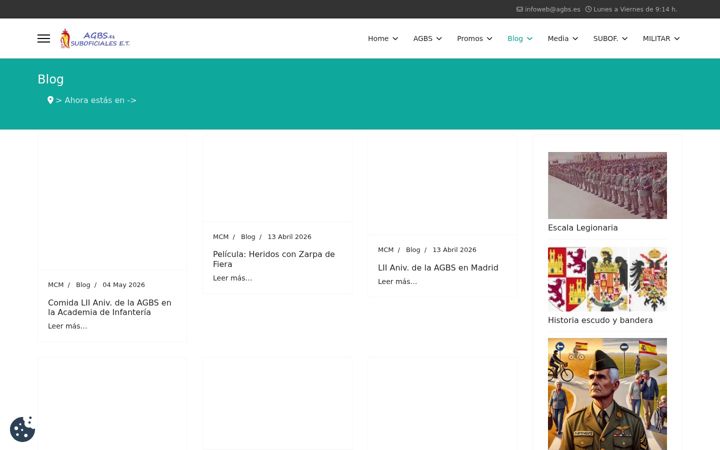
Task: Open article Película: Heridos con Zarpa de Fiera
Action: pyautogui.click(x=274, y=259)
